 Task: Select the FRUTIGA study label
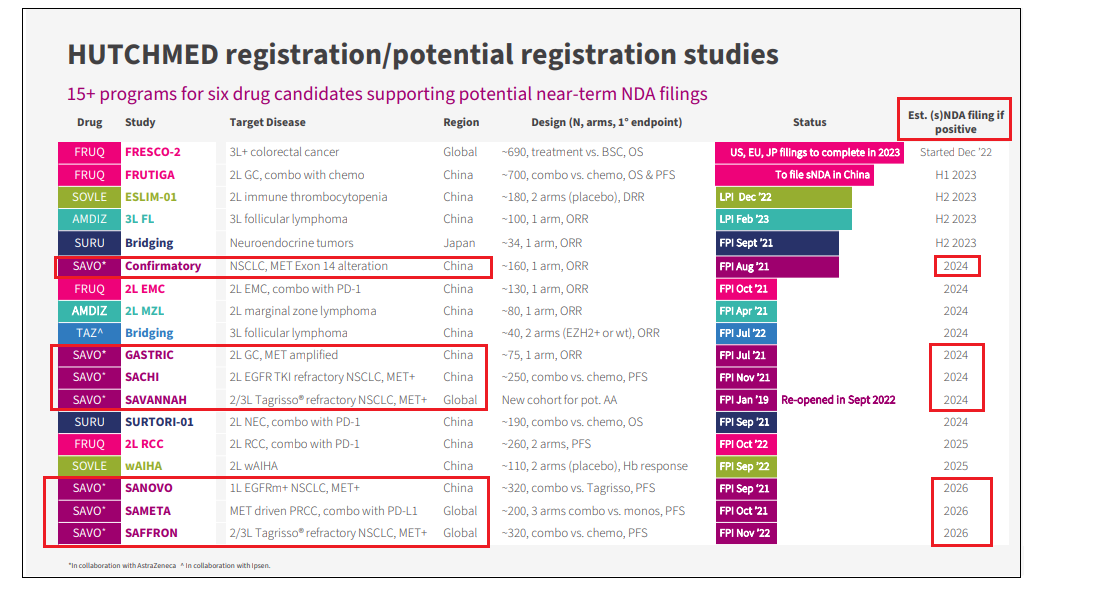150,175
